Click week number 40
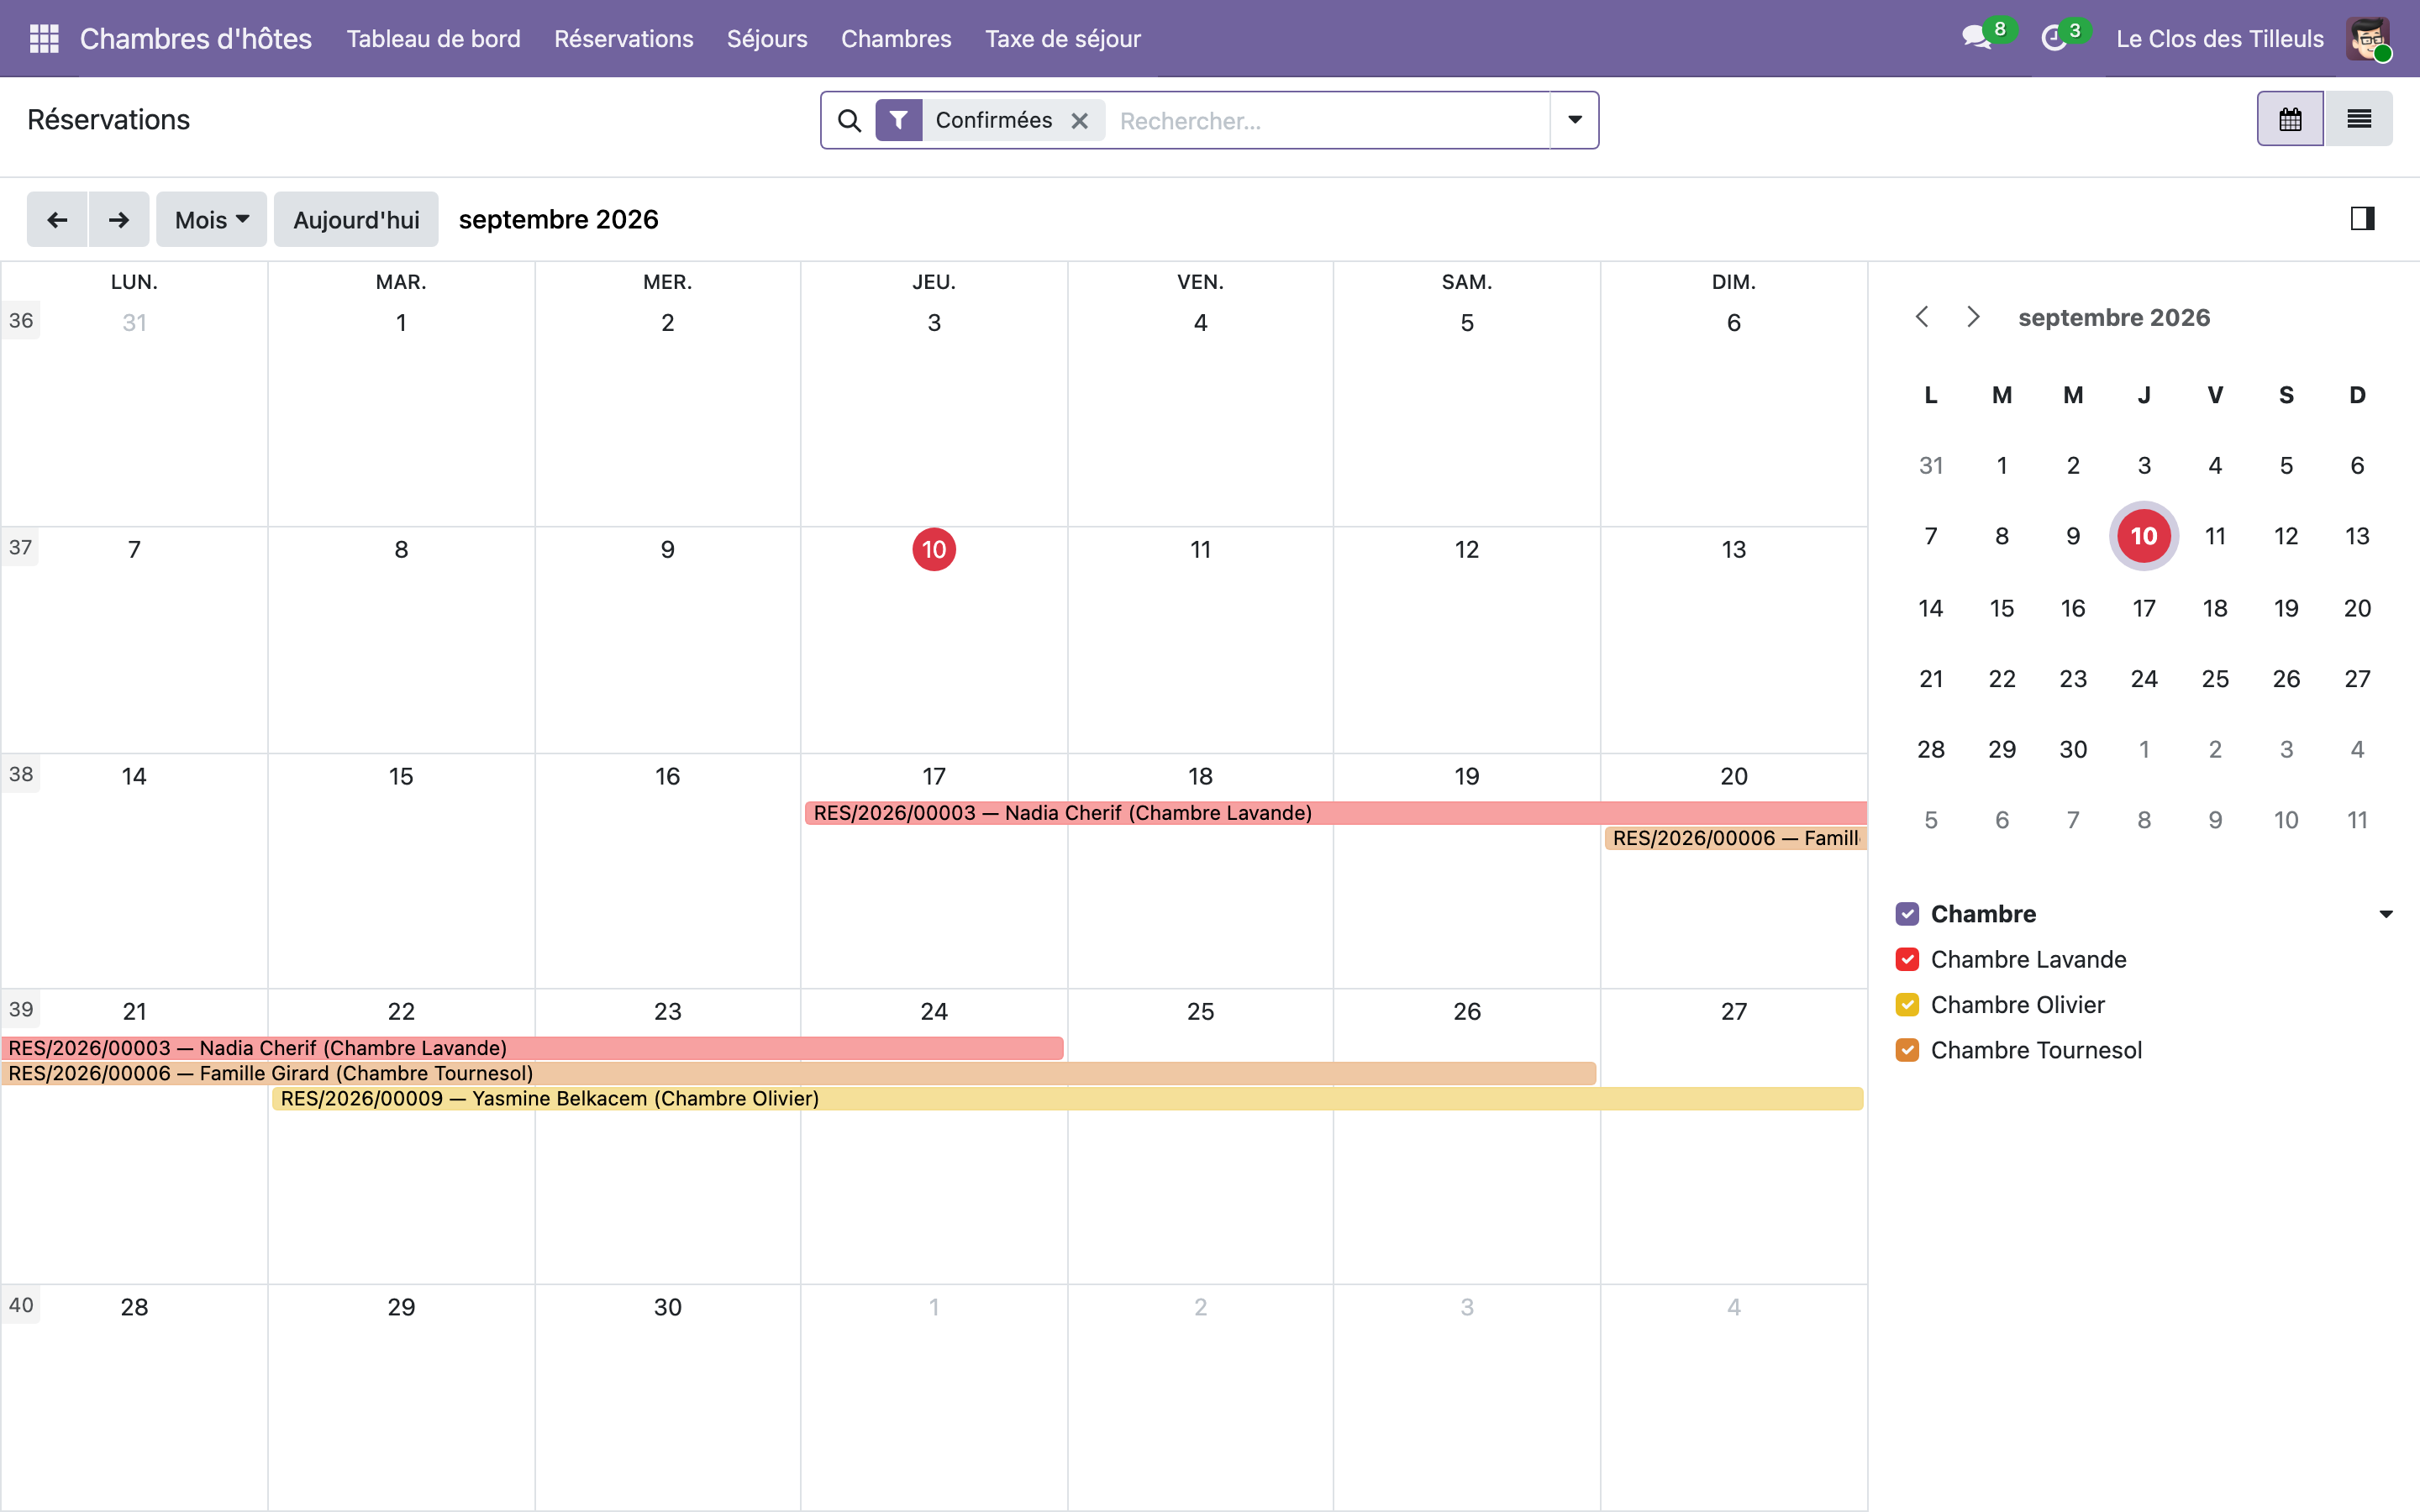 click(21, 1305)
